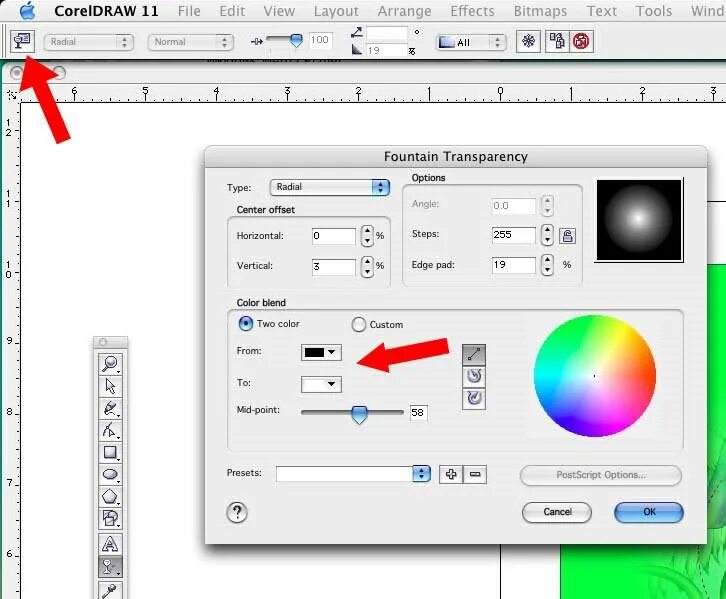Viewport: 726px width, 599px height.
Task: Open the From color dropdown
Action: tap(321, 352)
